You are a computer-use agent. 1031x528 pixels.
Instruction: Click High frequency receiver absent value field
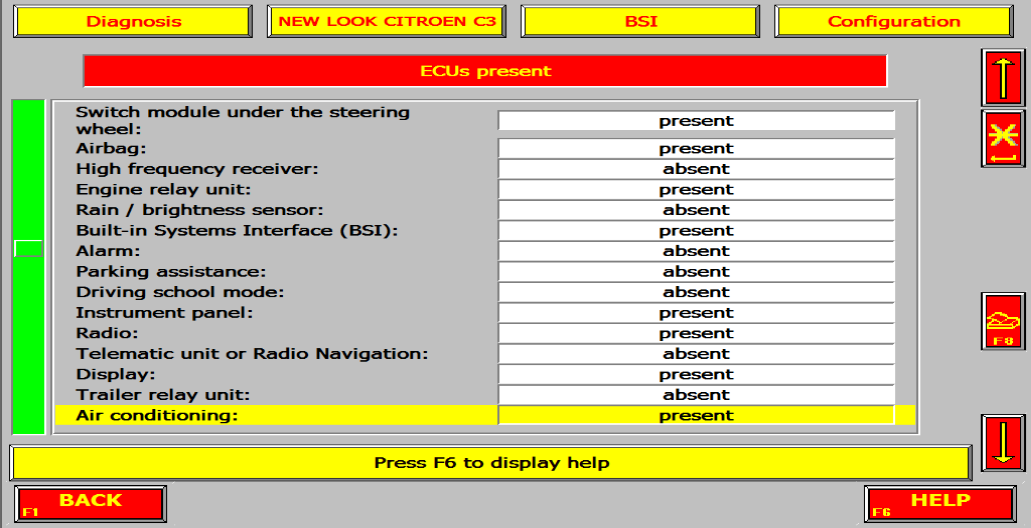[x=696, y=169]
